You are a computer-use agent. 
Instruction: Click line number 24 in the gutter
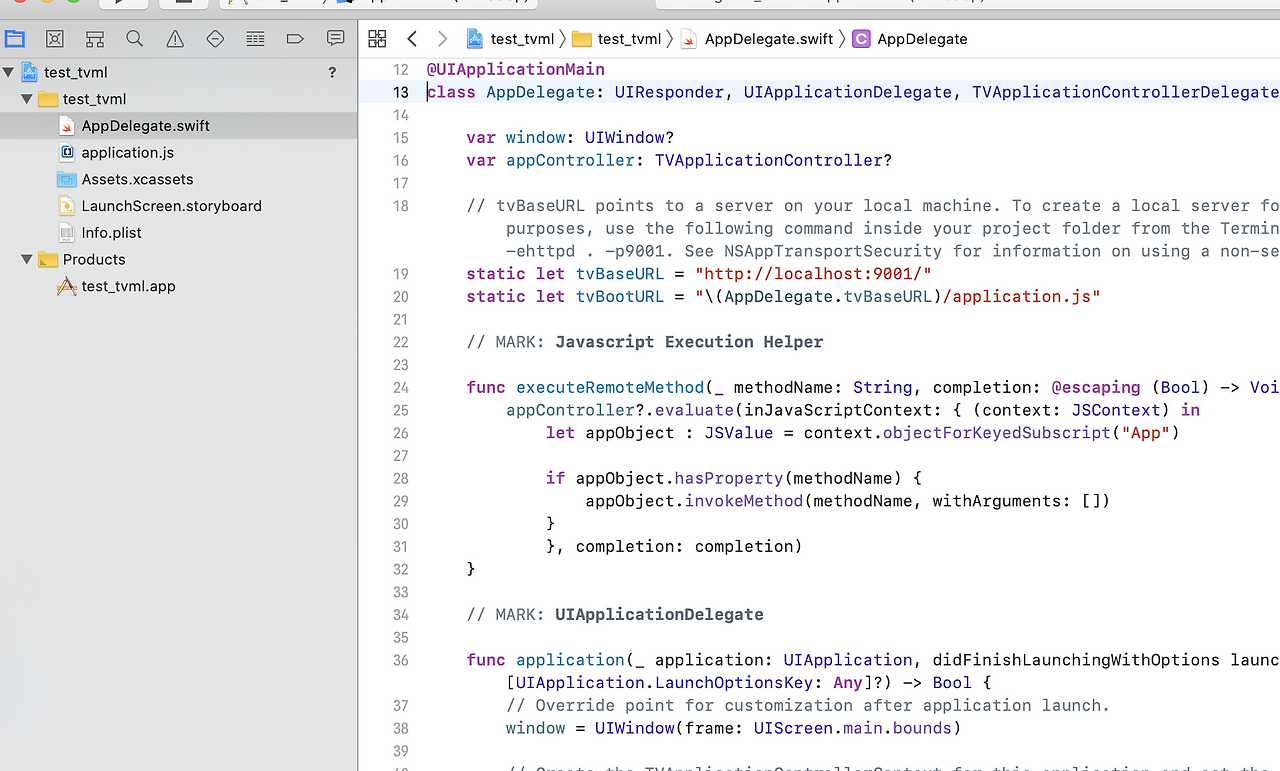(x=401, y=387)
